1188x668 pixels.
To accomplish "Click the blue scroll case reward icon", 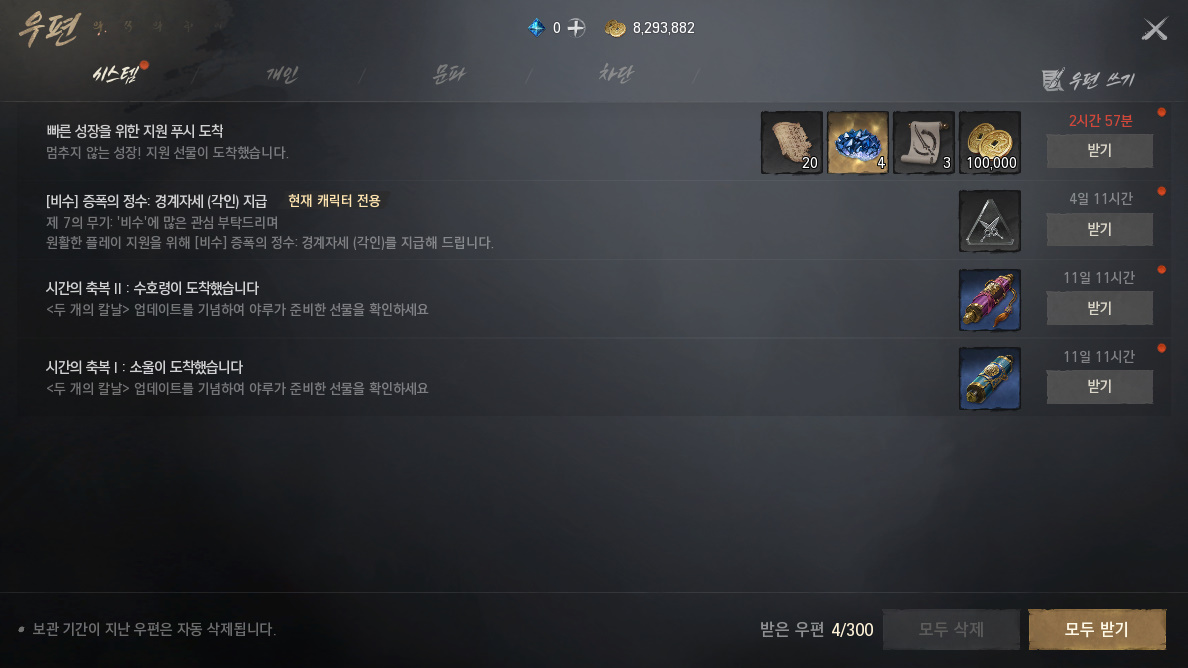I will click(989, 379).
